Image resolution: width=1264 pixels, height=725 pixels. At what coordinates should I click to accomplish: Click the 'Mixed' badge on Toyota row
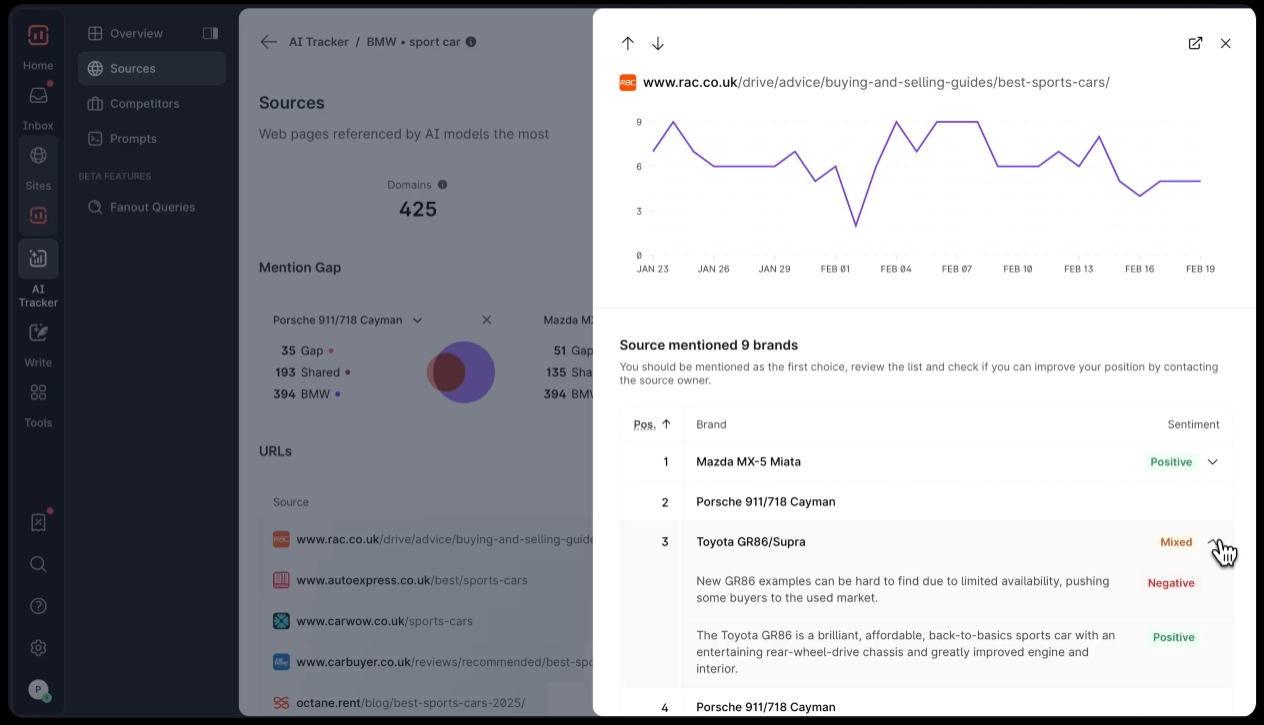[1176, 542]
